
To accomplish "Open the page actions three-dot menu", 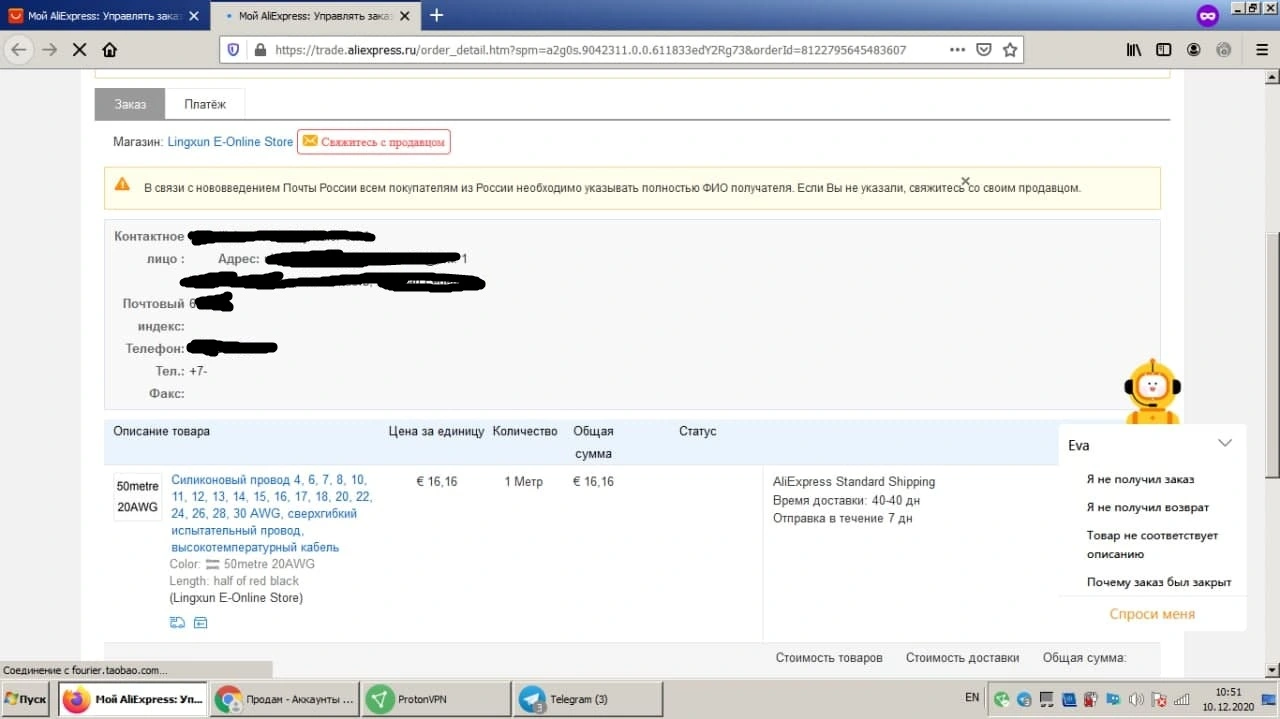I will point(957,50).
